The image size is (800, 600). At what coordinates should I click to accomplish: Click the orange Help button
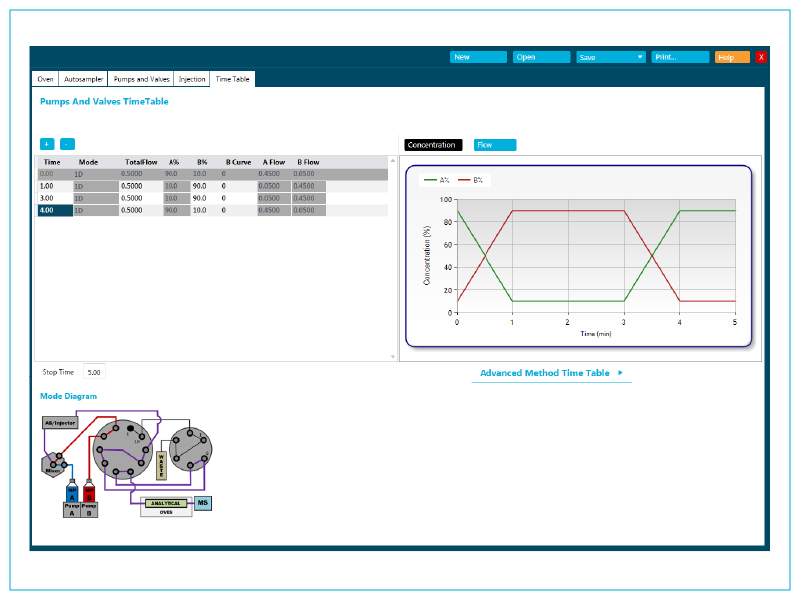coord(731,57)
